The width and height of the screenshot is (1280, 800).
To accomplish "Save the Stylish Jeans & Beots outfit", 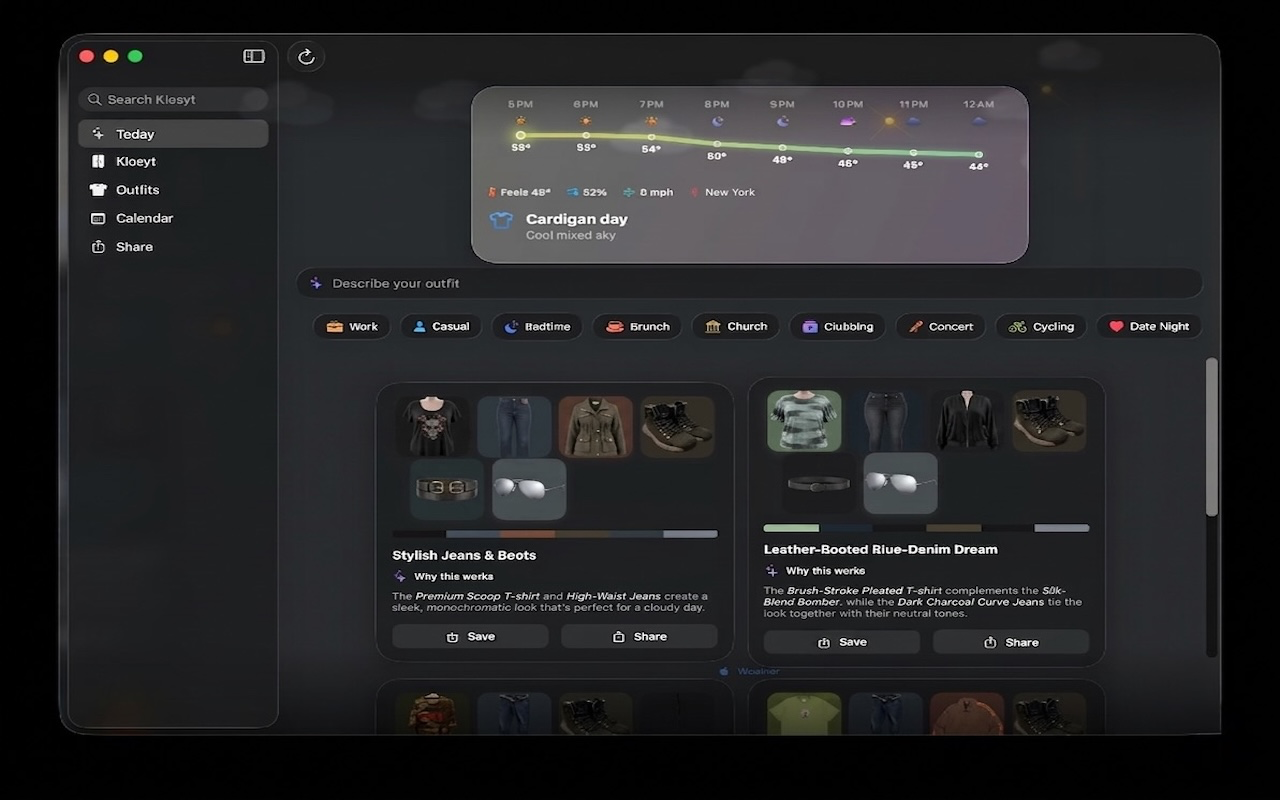I will point(470,636).
